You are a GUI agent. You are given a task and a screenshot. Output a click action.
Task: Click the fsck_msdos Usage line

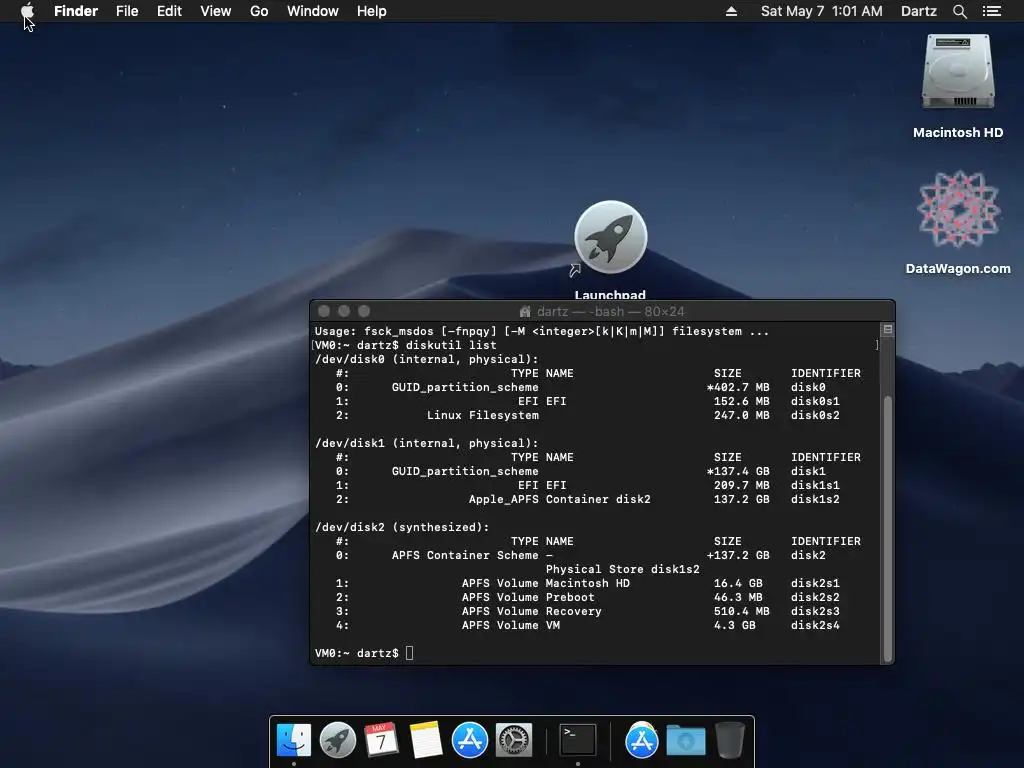(542, 331)
